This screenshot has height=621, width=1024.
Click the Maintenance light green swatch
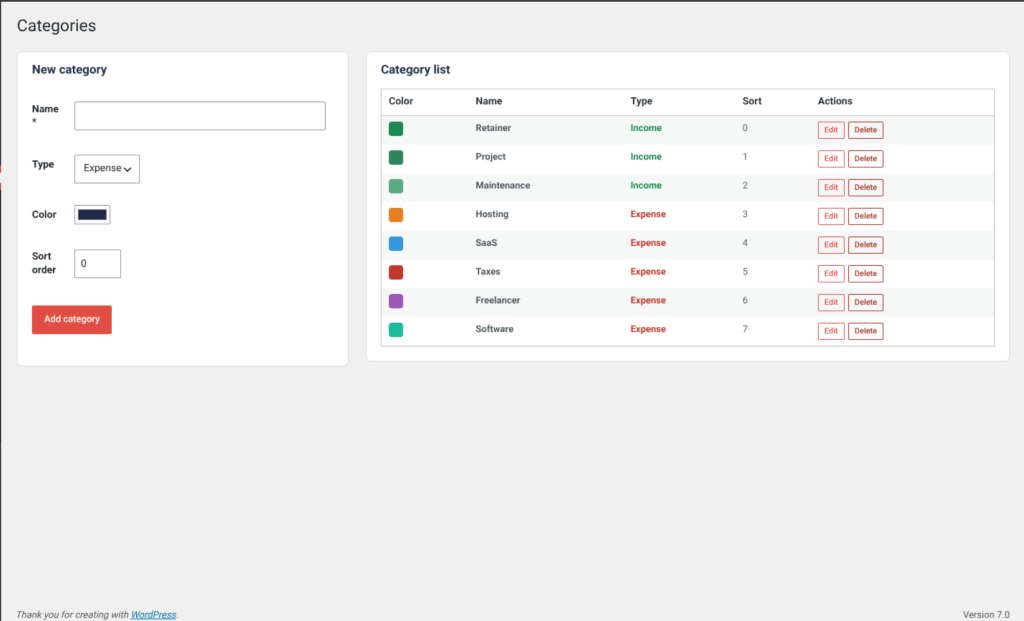click(396, 186)
